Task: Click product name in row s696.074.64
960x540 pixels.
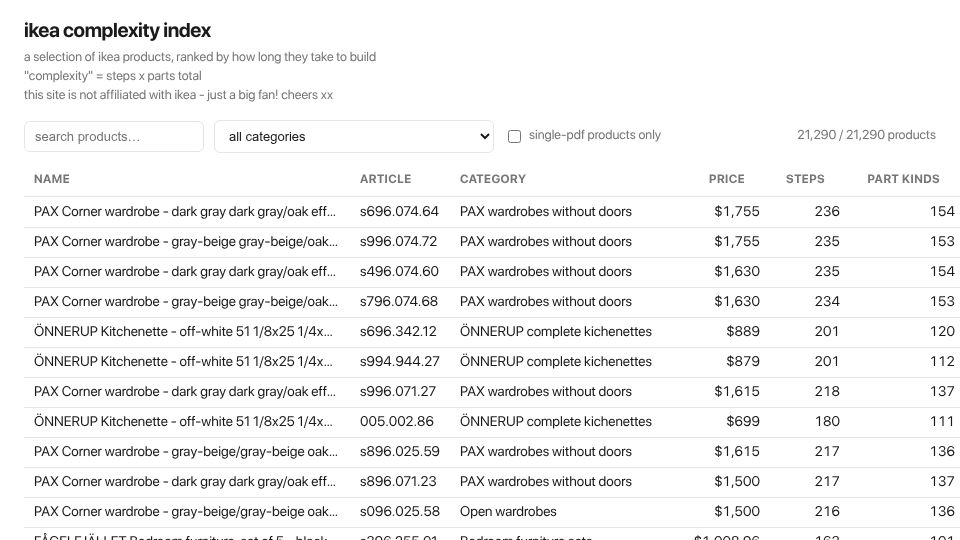Action: [185, 211]
